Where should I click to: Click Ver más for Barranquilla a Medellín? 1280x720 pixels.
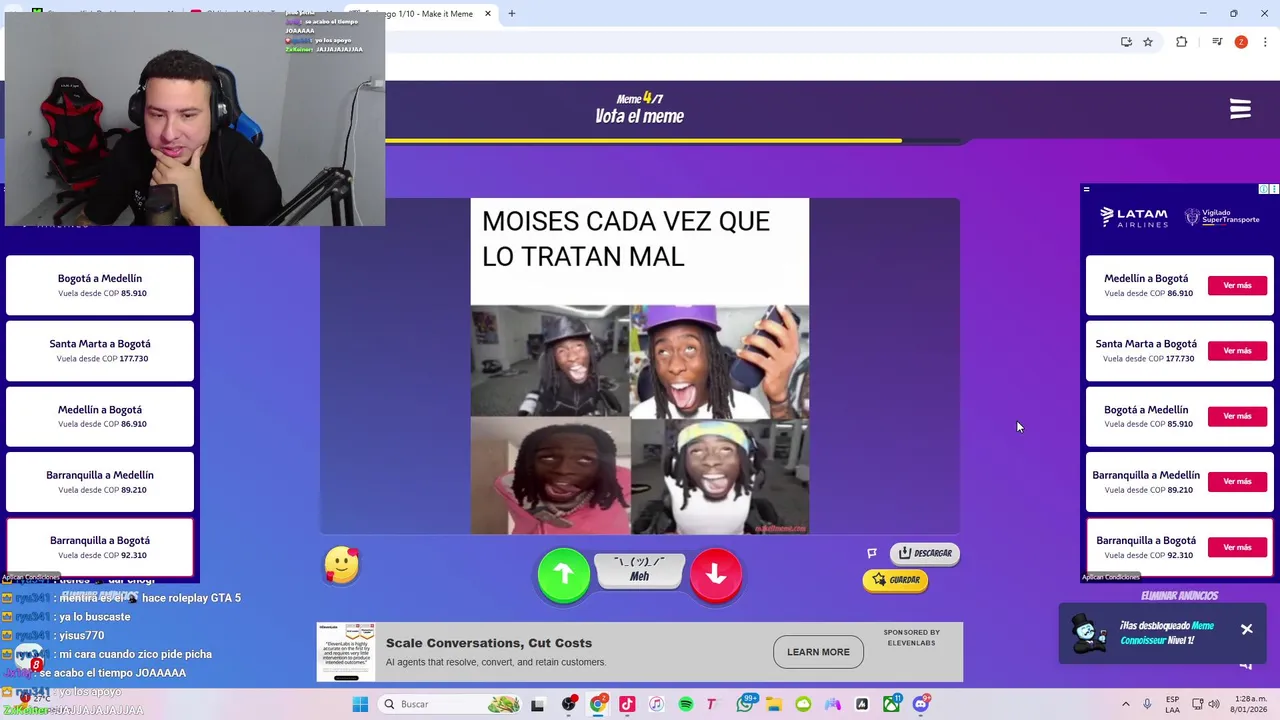click(x=1237, y=481)
